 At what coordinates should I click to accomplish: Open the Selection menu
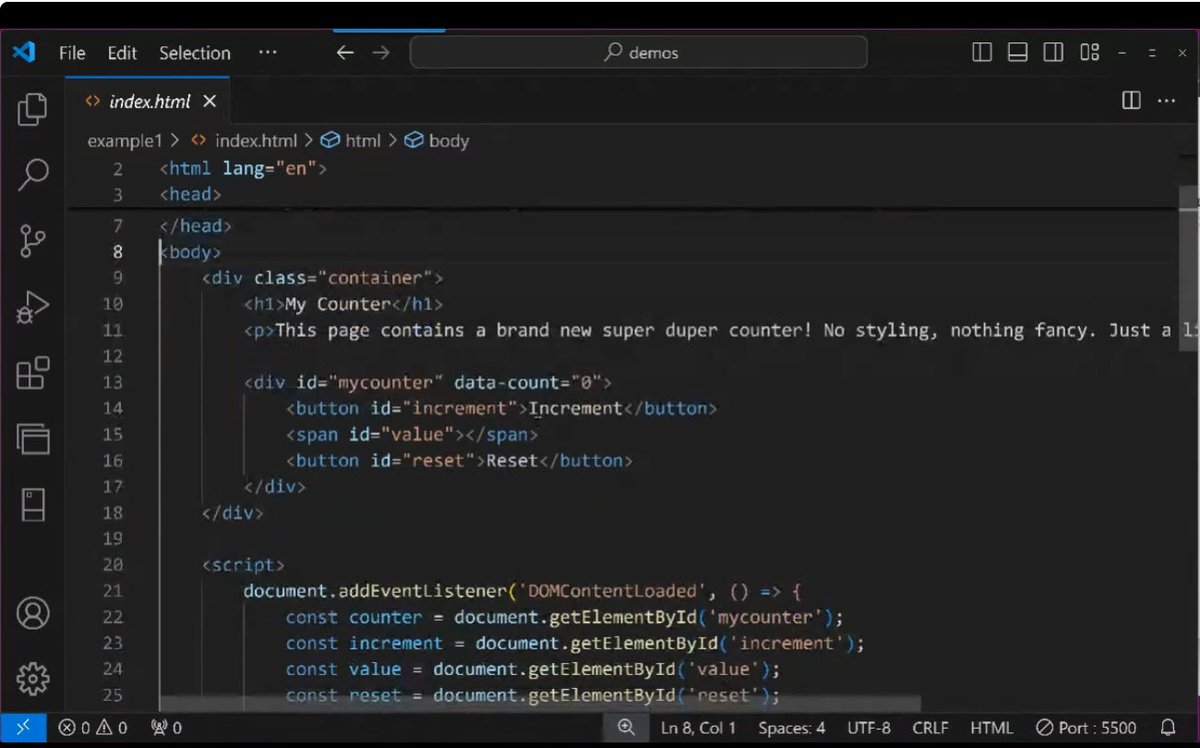[194, 53]
